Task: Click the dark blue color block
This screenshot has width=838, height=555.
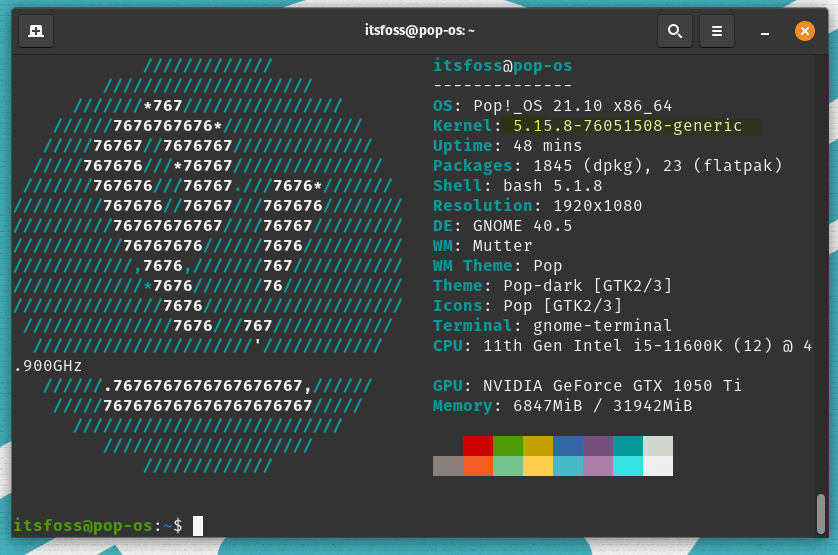Action: (x=568, y=446)
